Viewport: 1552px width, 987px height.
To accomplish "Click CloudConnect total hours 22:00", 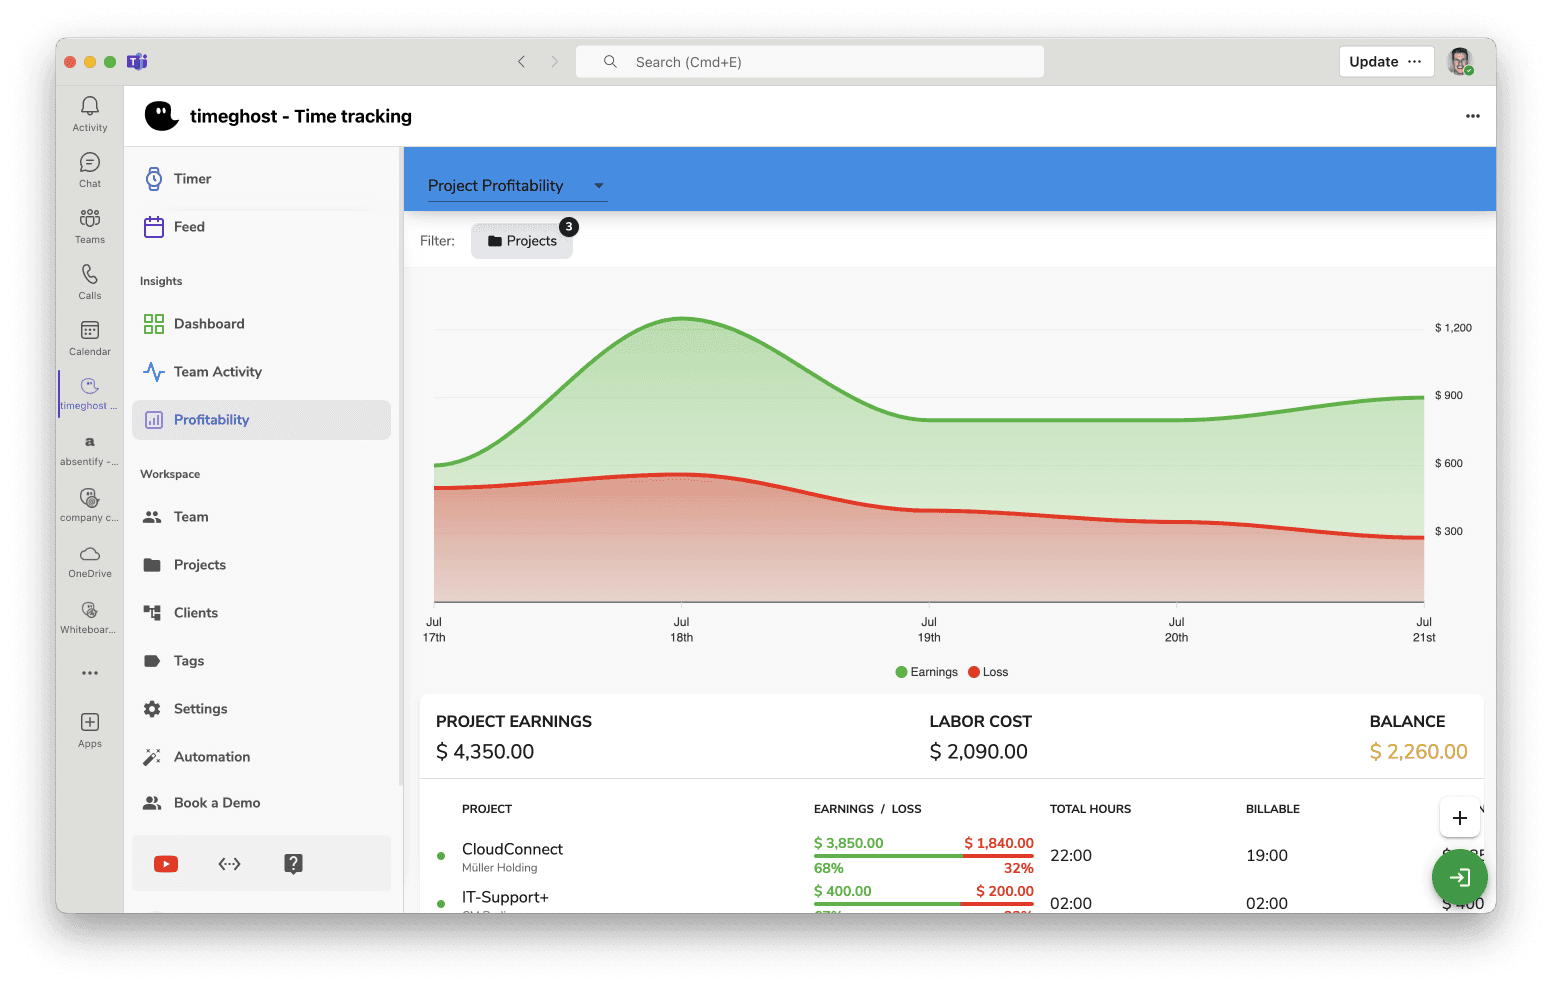I will click(x=1071, y=856).
